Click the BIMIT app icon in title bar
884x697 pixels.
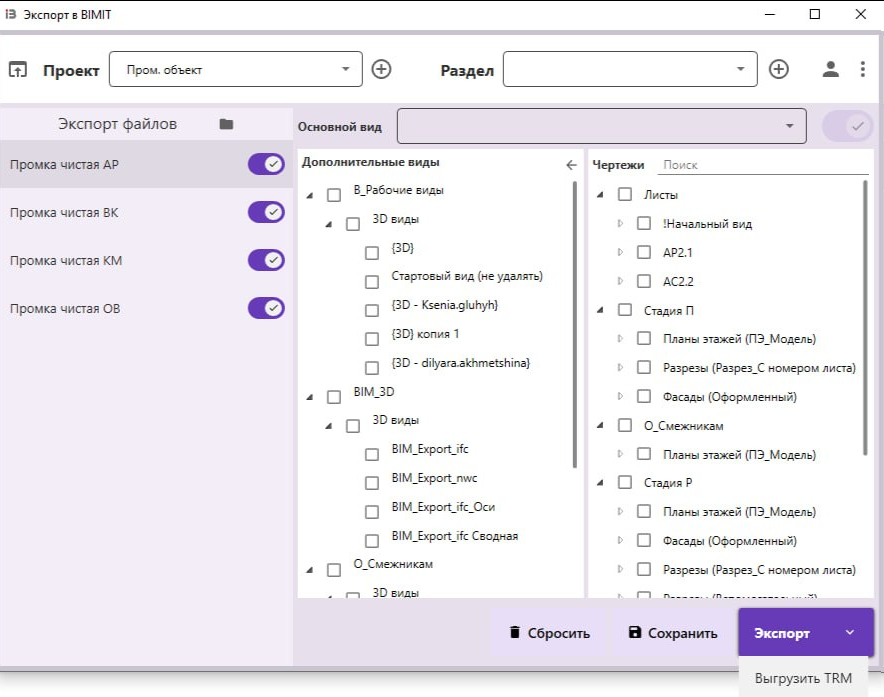[11, 14]
